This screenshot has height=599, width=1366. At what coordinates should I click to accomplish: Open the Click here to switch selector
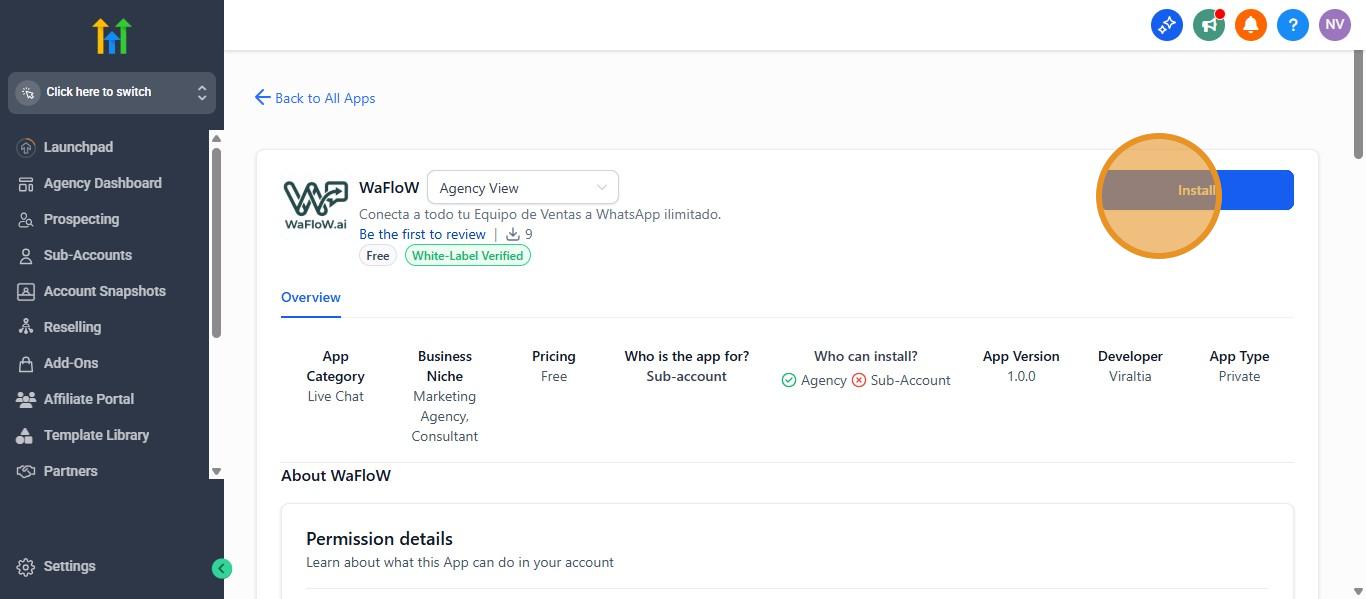point(112,93)
